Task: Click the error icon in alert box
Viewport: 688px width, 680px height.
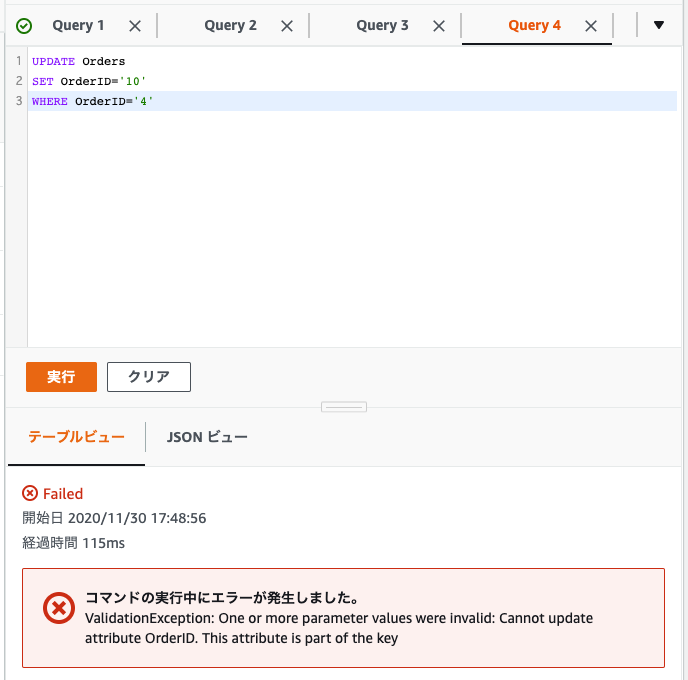Action: [x=58, y=608]
